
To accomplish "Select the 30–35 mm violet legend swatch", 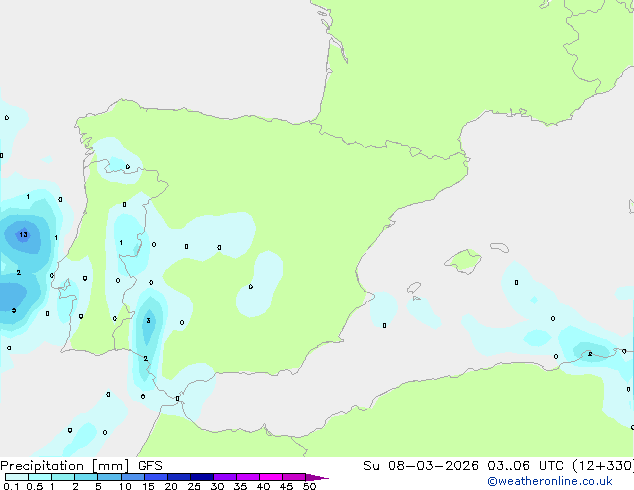I will tap(225, 477).
